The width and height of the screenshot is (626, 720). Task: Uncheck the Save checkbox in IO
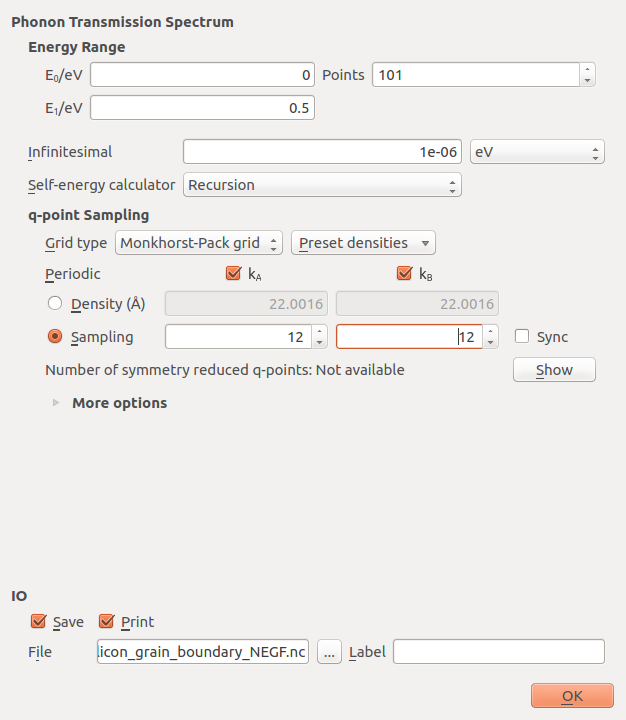point(39,621)
